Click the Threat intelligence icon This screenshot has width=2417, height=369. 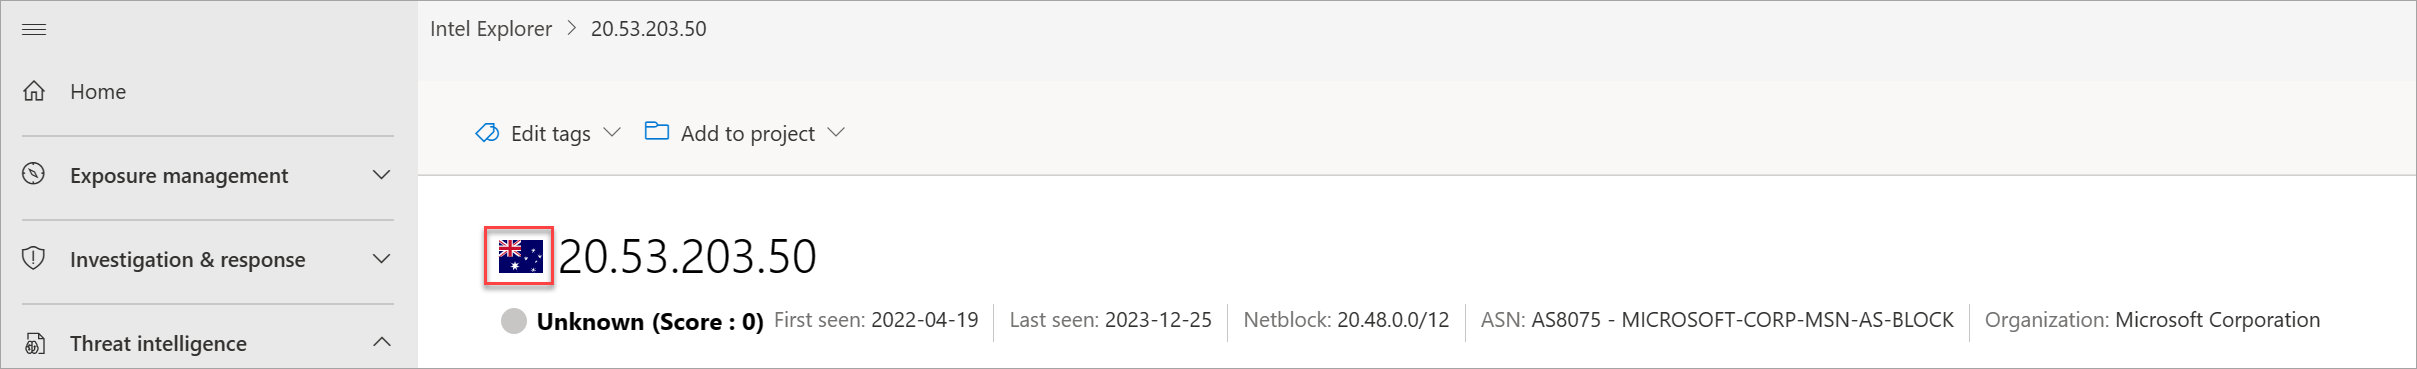(x=34, y=343)
